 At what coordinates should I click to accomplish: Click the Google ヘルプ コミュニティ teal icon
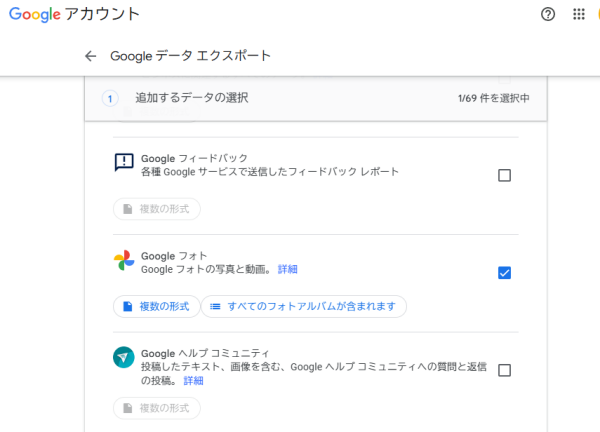[x=124, y=357]
